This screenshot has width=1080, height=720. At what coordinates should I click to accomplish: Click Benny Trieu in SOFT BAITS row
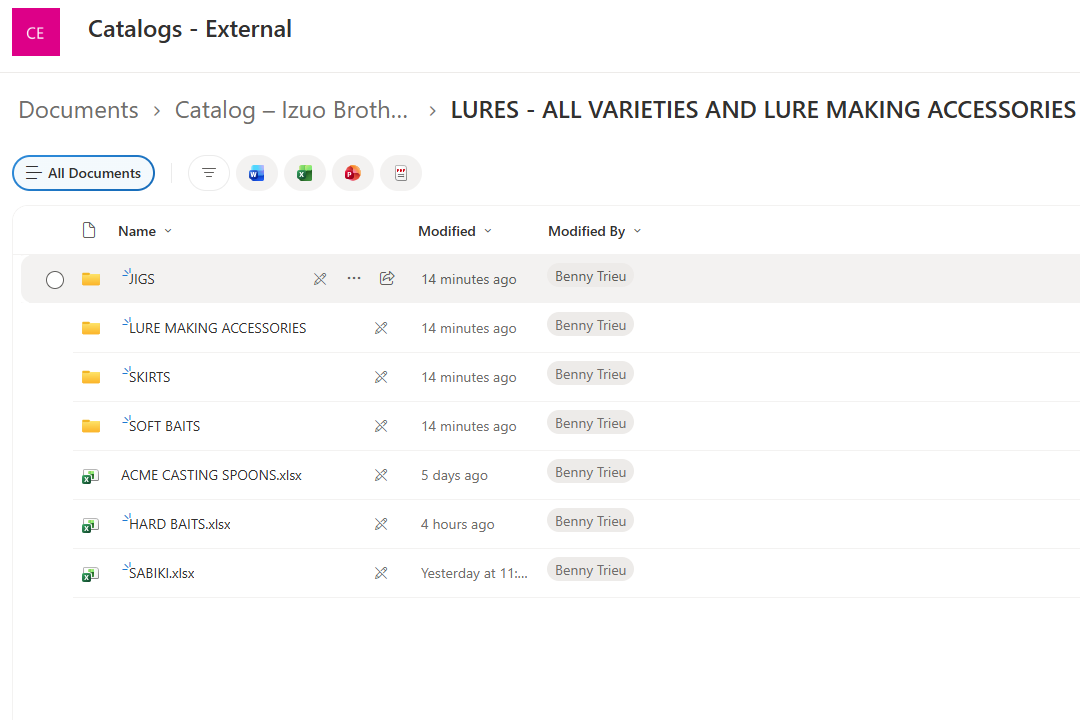[x=590, y=422]
